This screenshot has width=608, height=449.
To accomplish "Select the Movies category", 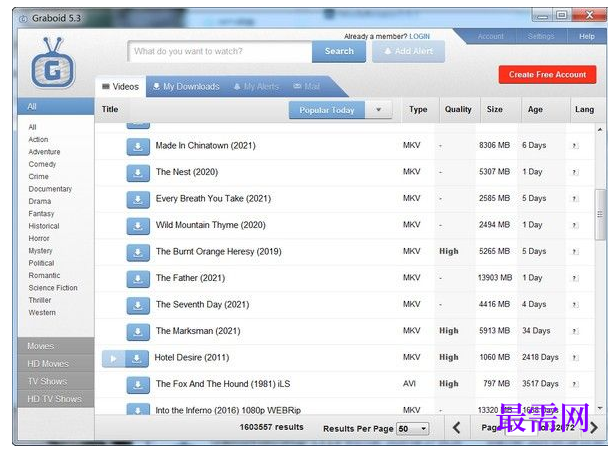I will 56,346.
